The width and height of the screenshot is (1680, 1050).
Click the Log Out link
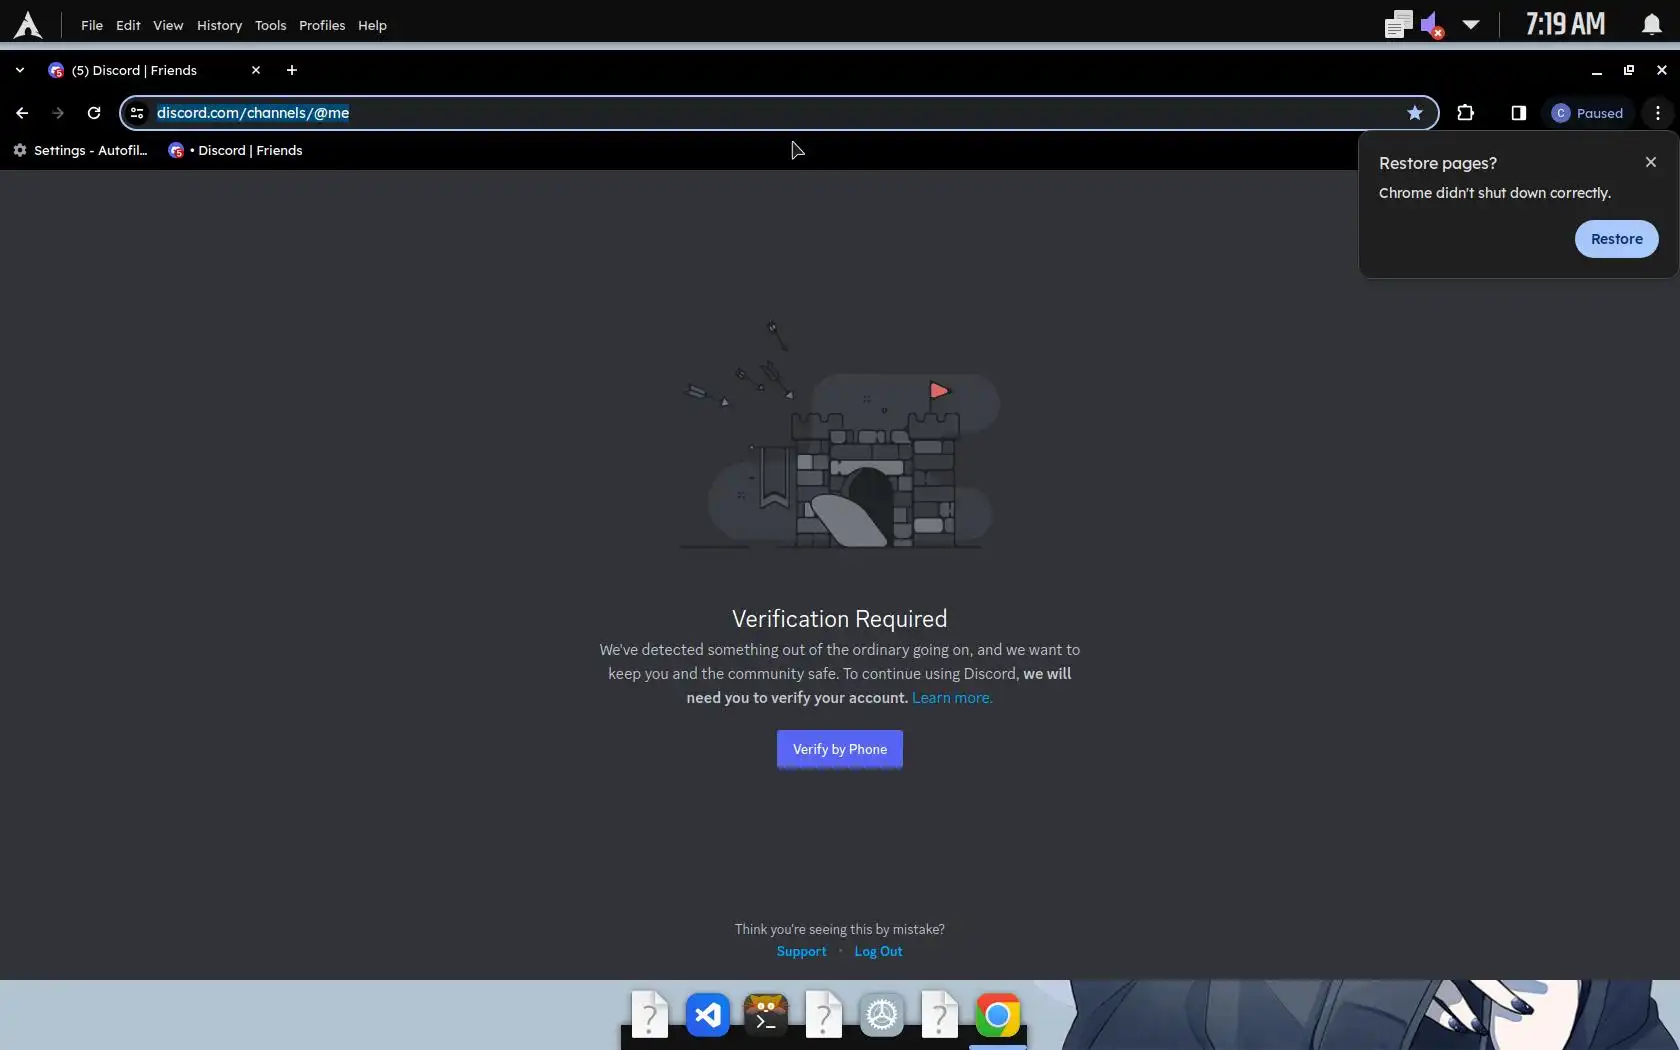(x=878, y=951)
